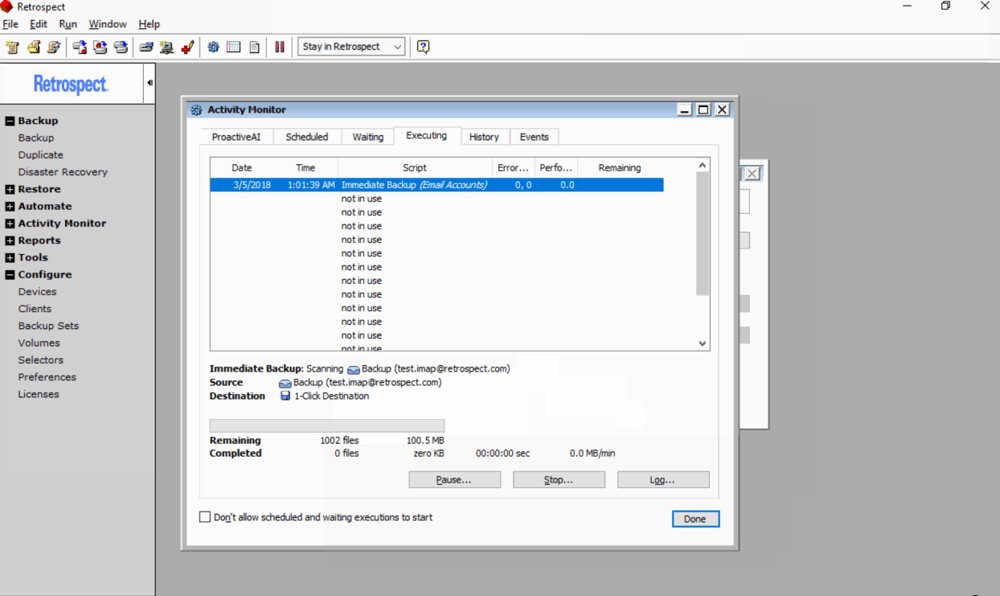Click the red checkmark with pencil toolbar icon
Screen dimensions: 1000x596
[188, 47]
